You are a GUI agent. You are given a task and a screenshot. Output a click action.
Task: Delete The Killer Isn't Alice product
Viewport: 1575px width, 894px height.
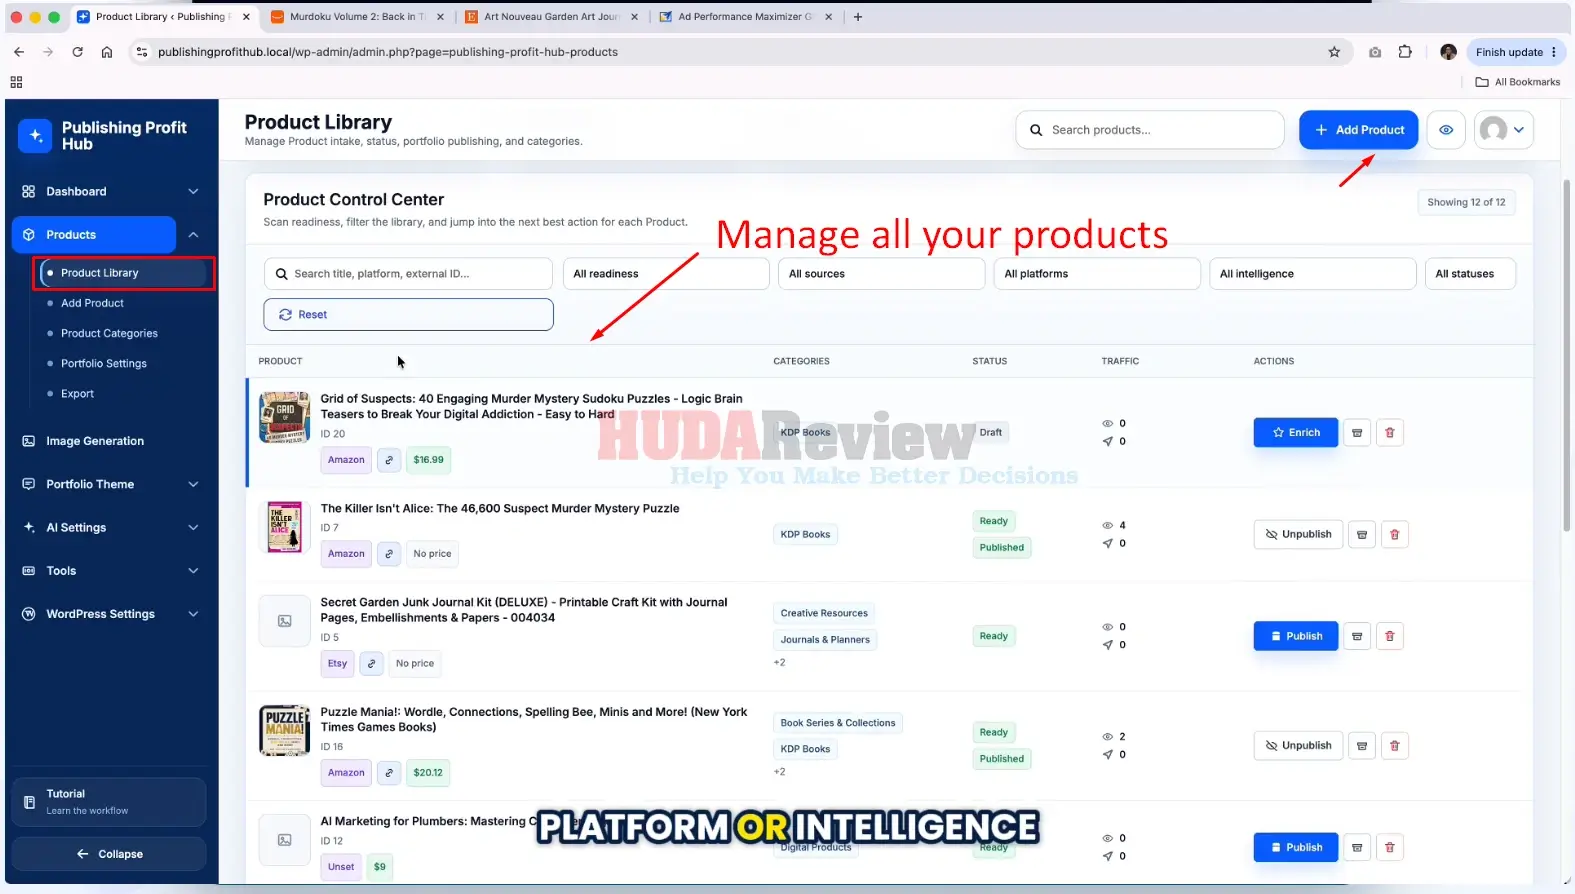(1395, 535)
